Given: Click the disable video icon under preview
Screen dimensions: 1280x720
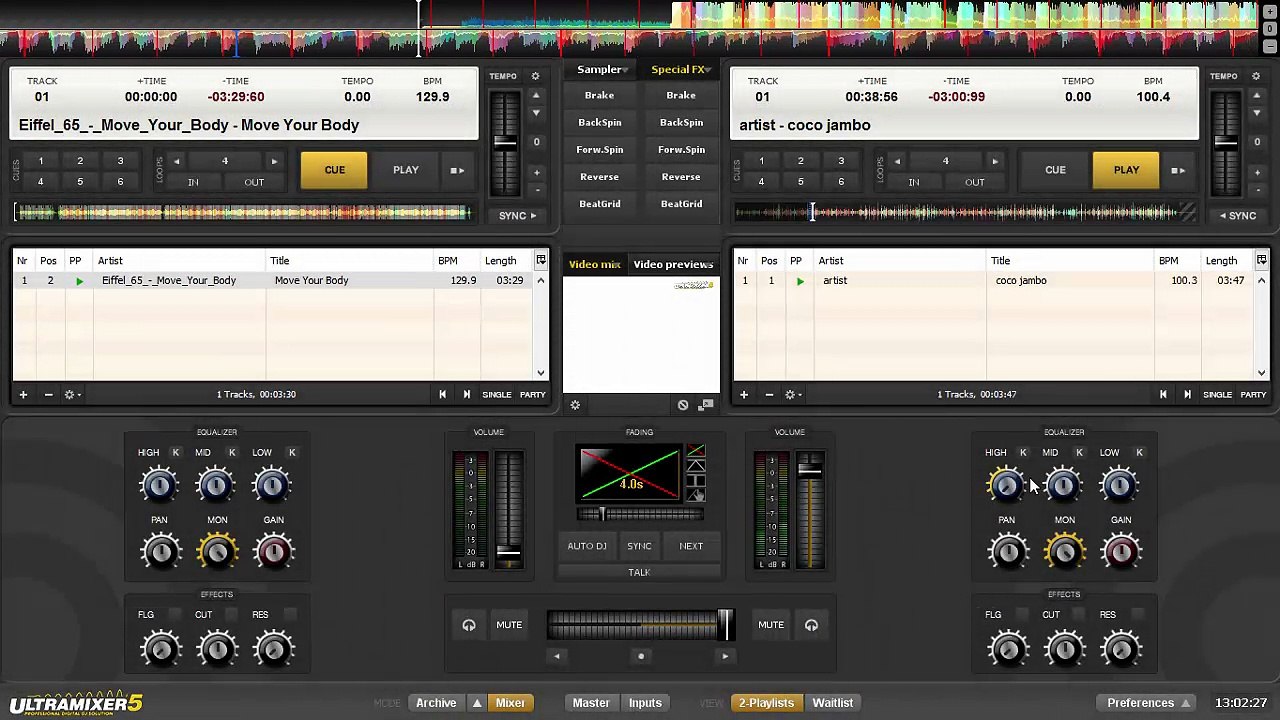Looking at the screenshot, I should 683,405.
